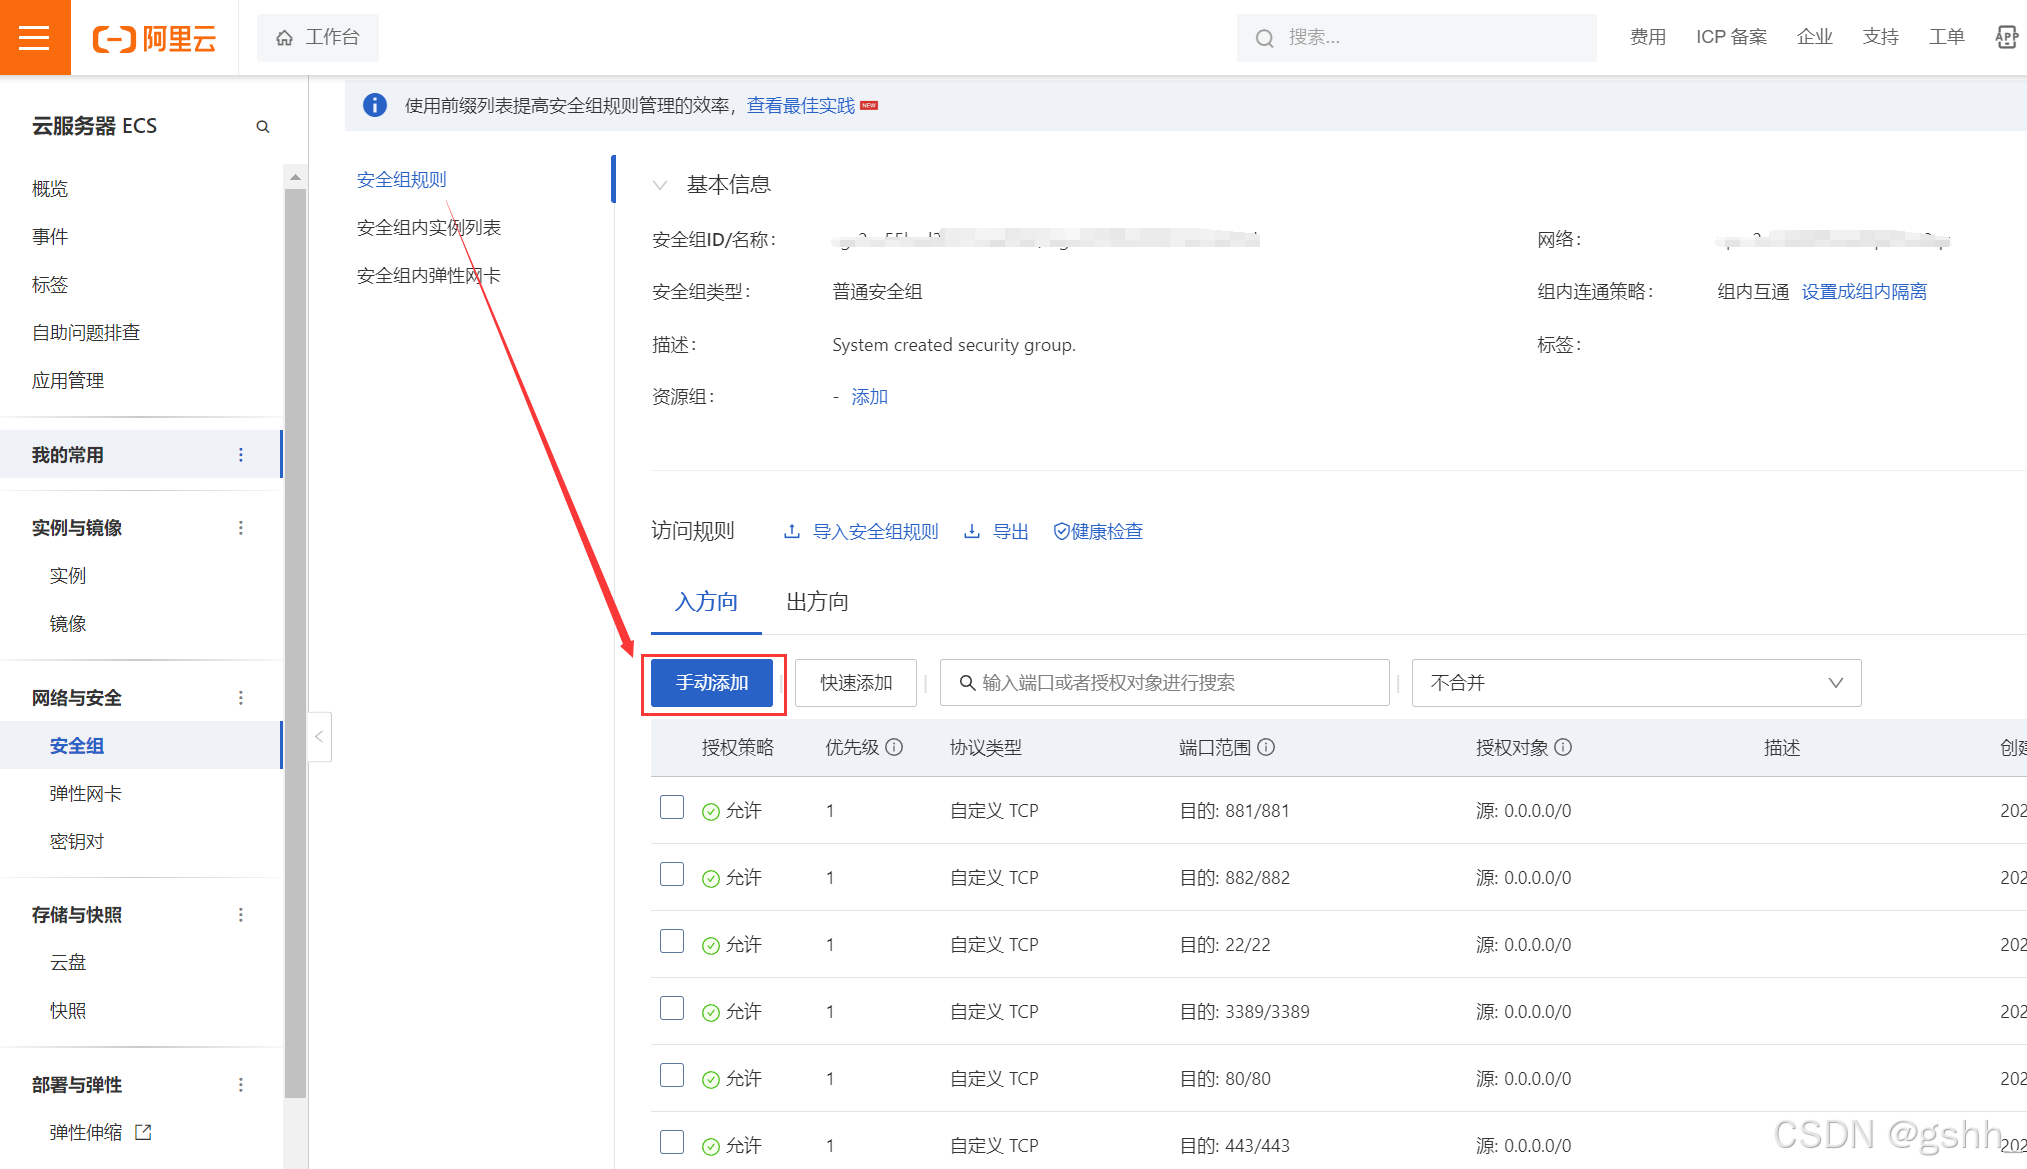Open the 不合并 merge dropdown

click(1636, 683)
